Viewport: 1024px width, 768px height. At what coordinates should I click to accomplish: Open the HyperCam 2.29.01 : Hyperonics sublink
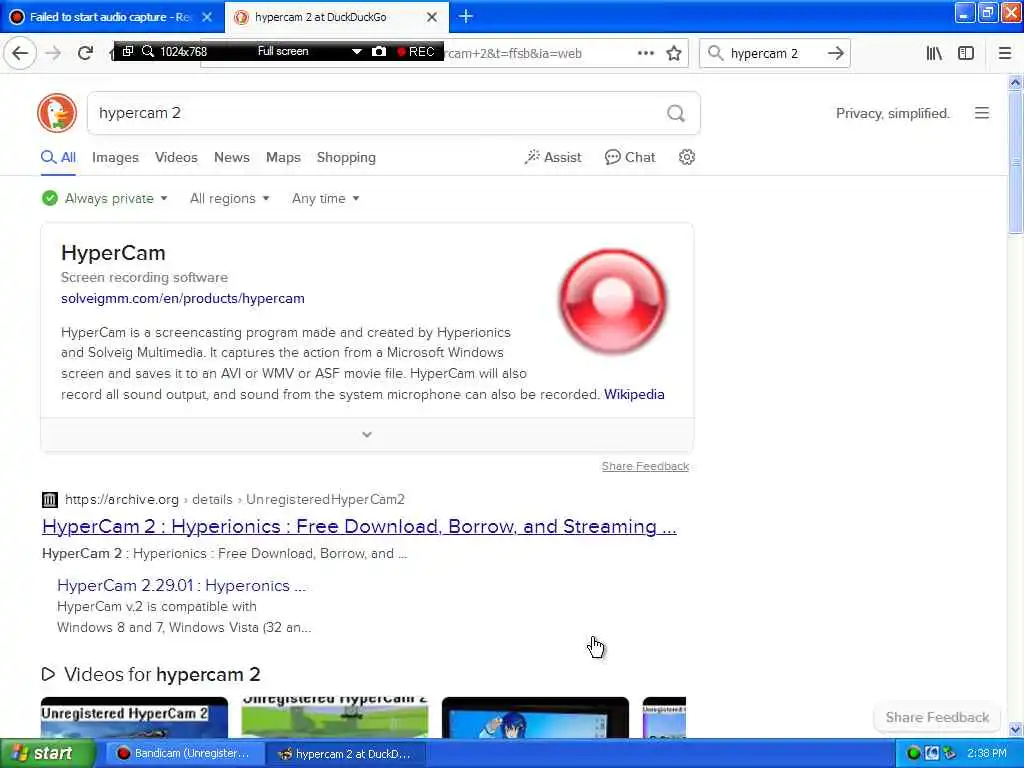pos(182,585)
